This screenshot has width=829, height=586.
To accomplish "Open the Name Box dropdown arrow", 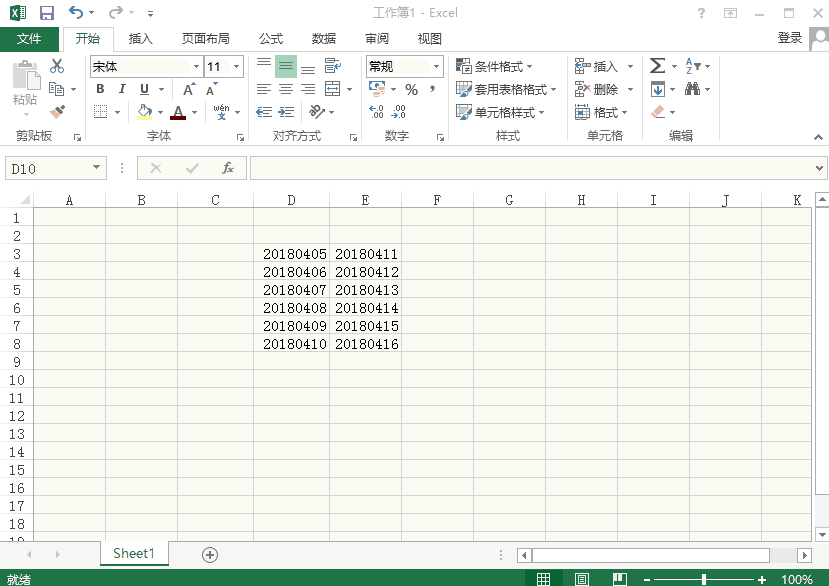I will click(x=97, y=168).
